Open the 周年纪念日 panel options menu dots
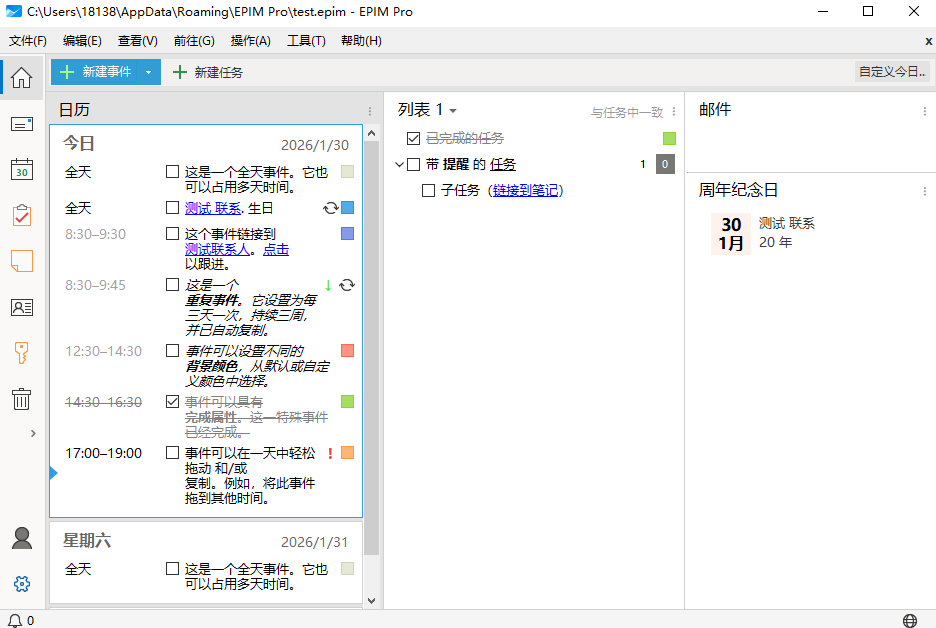Screen dimensions: 936x628 coord(925,191)
